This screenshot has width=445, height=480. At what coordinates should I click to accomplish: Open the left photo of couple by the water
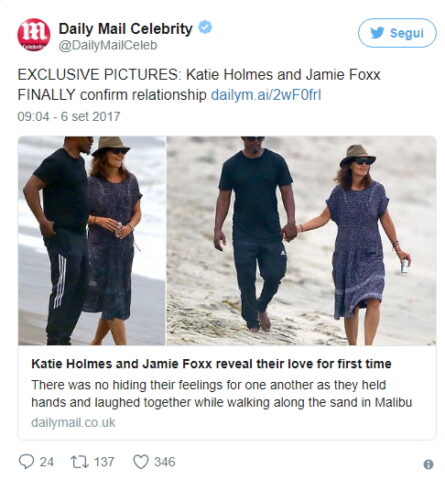[x=92, y=241]
